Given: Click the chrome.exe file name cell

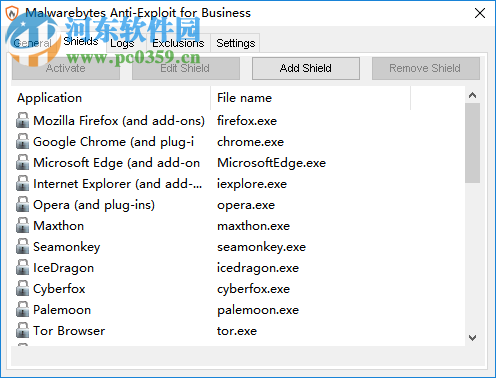Looking at the screenshot, I should point(251,142).
